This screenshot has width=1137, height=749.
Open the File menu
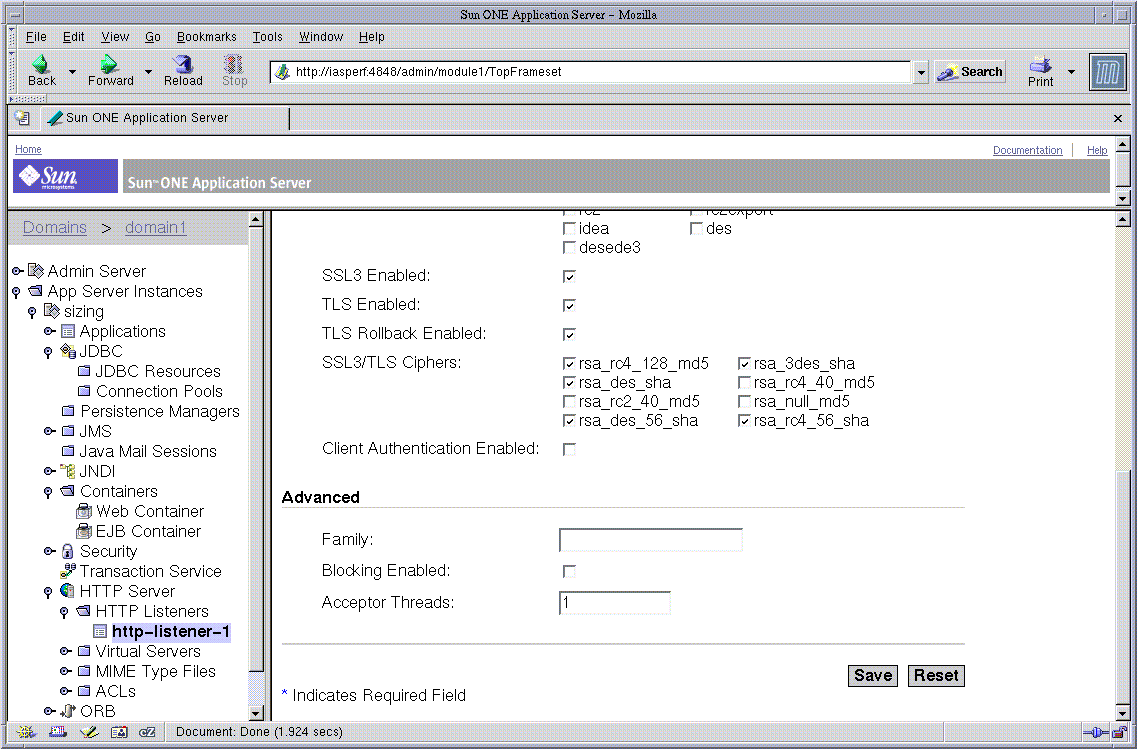(x=36, y=37)
